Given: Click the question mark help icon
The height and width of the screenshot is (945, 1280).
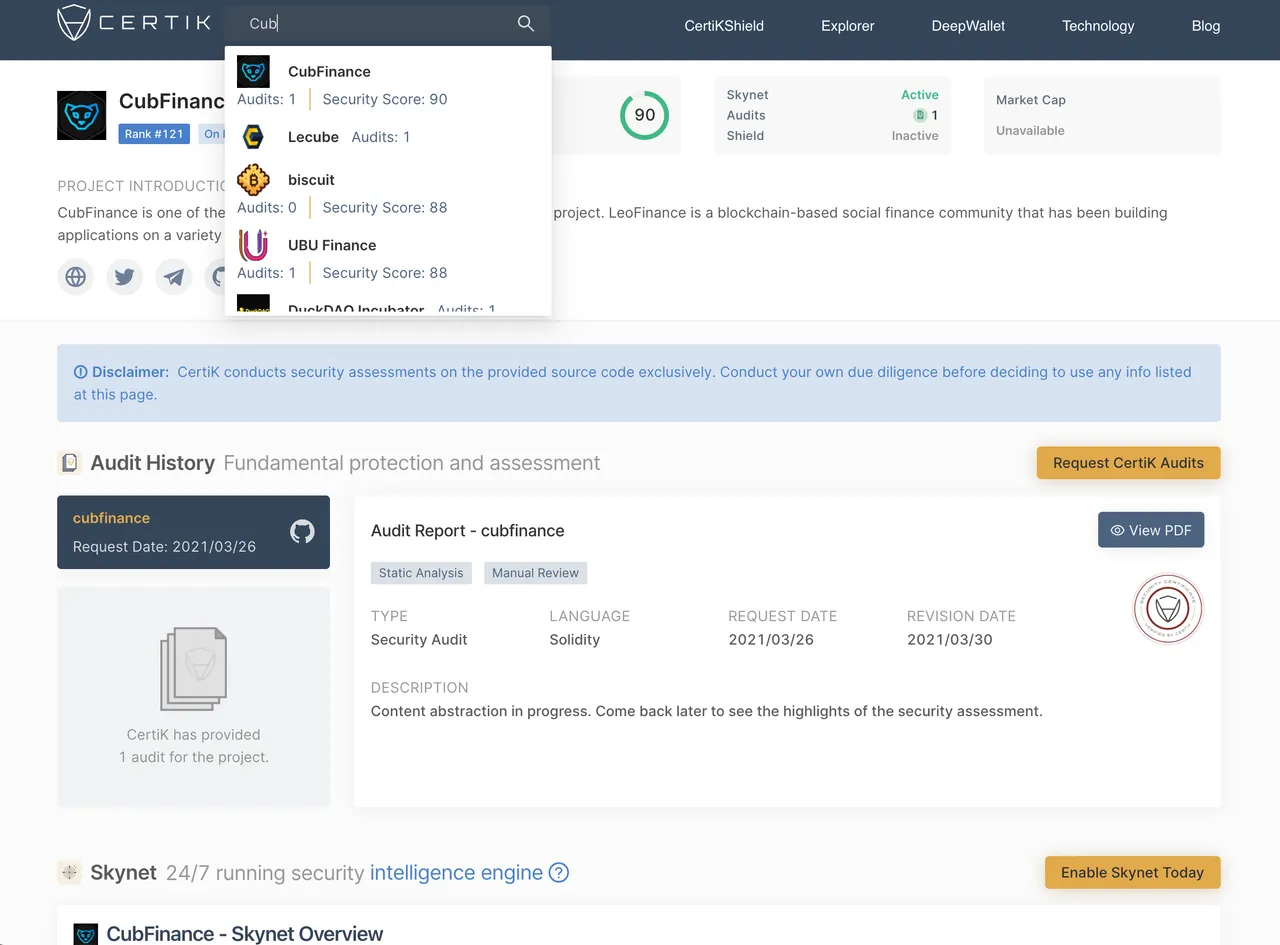Looking at the screenshot, I should coord(559,872).
